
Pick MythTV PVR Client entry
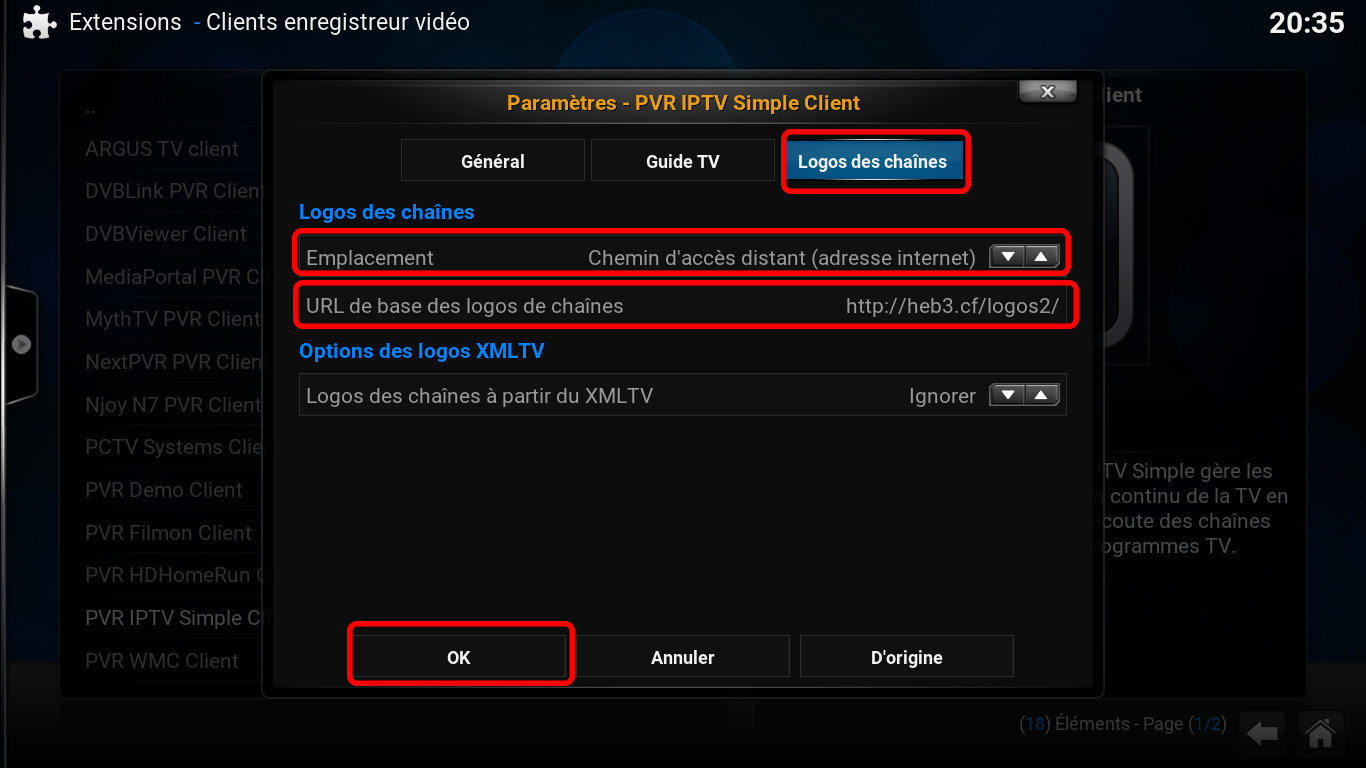[x=173, y=319]
